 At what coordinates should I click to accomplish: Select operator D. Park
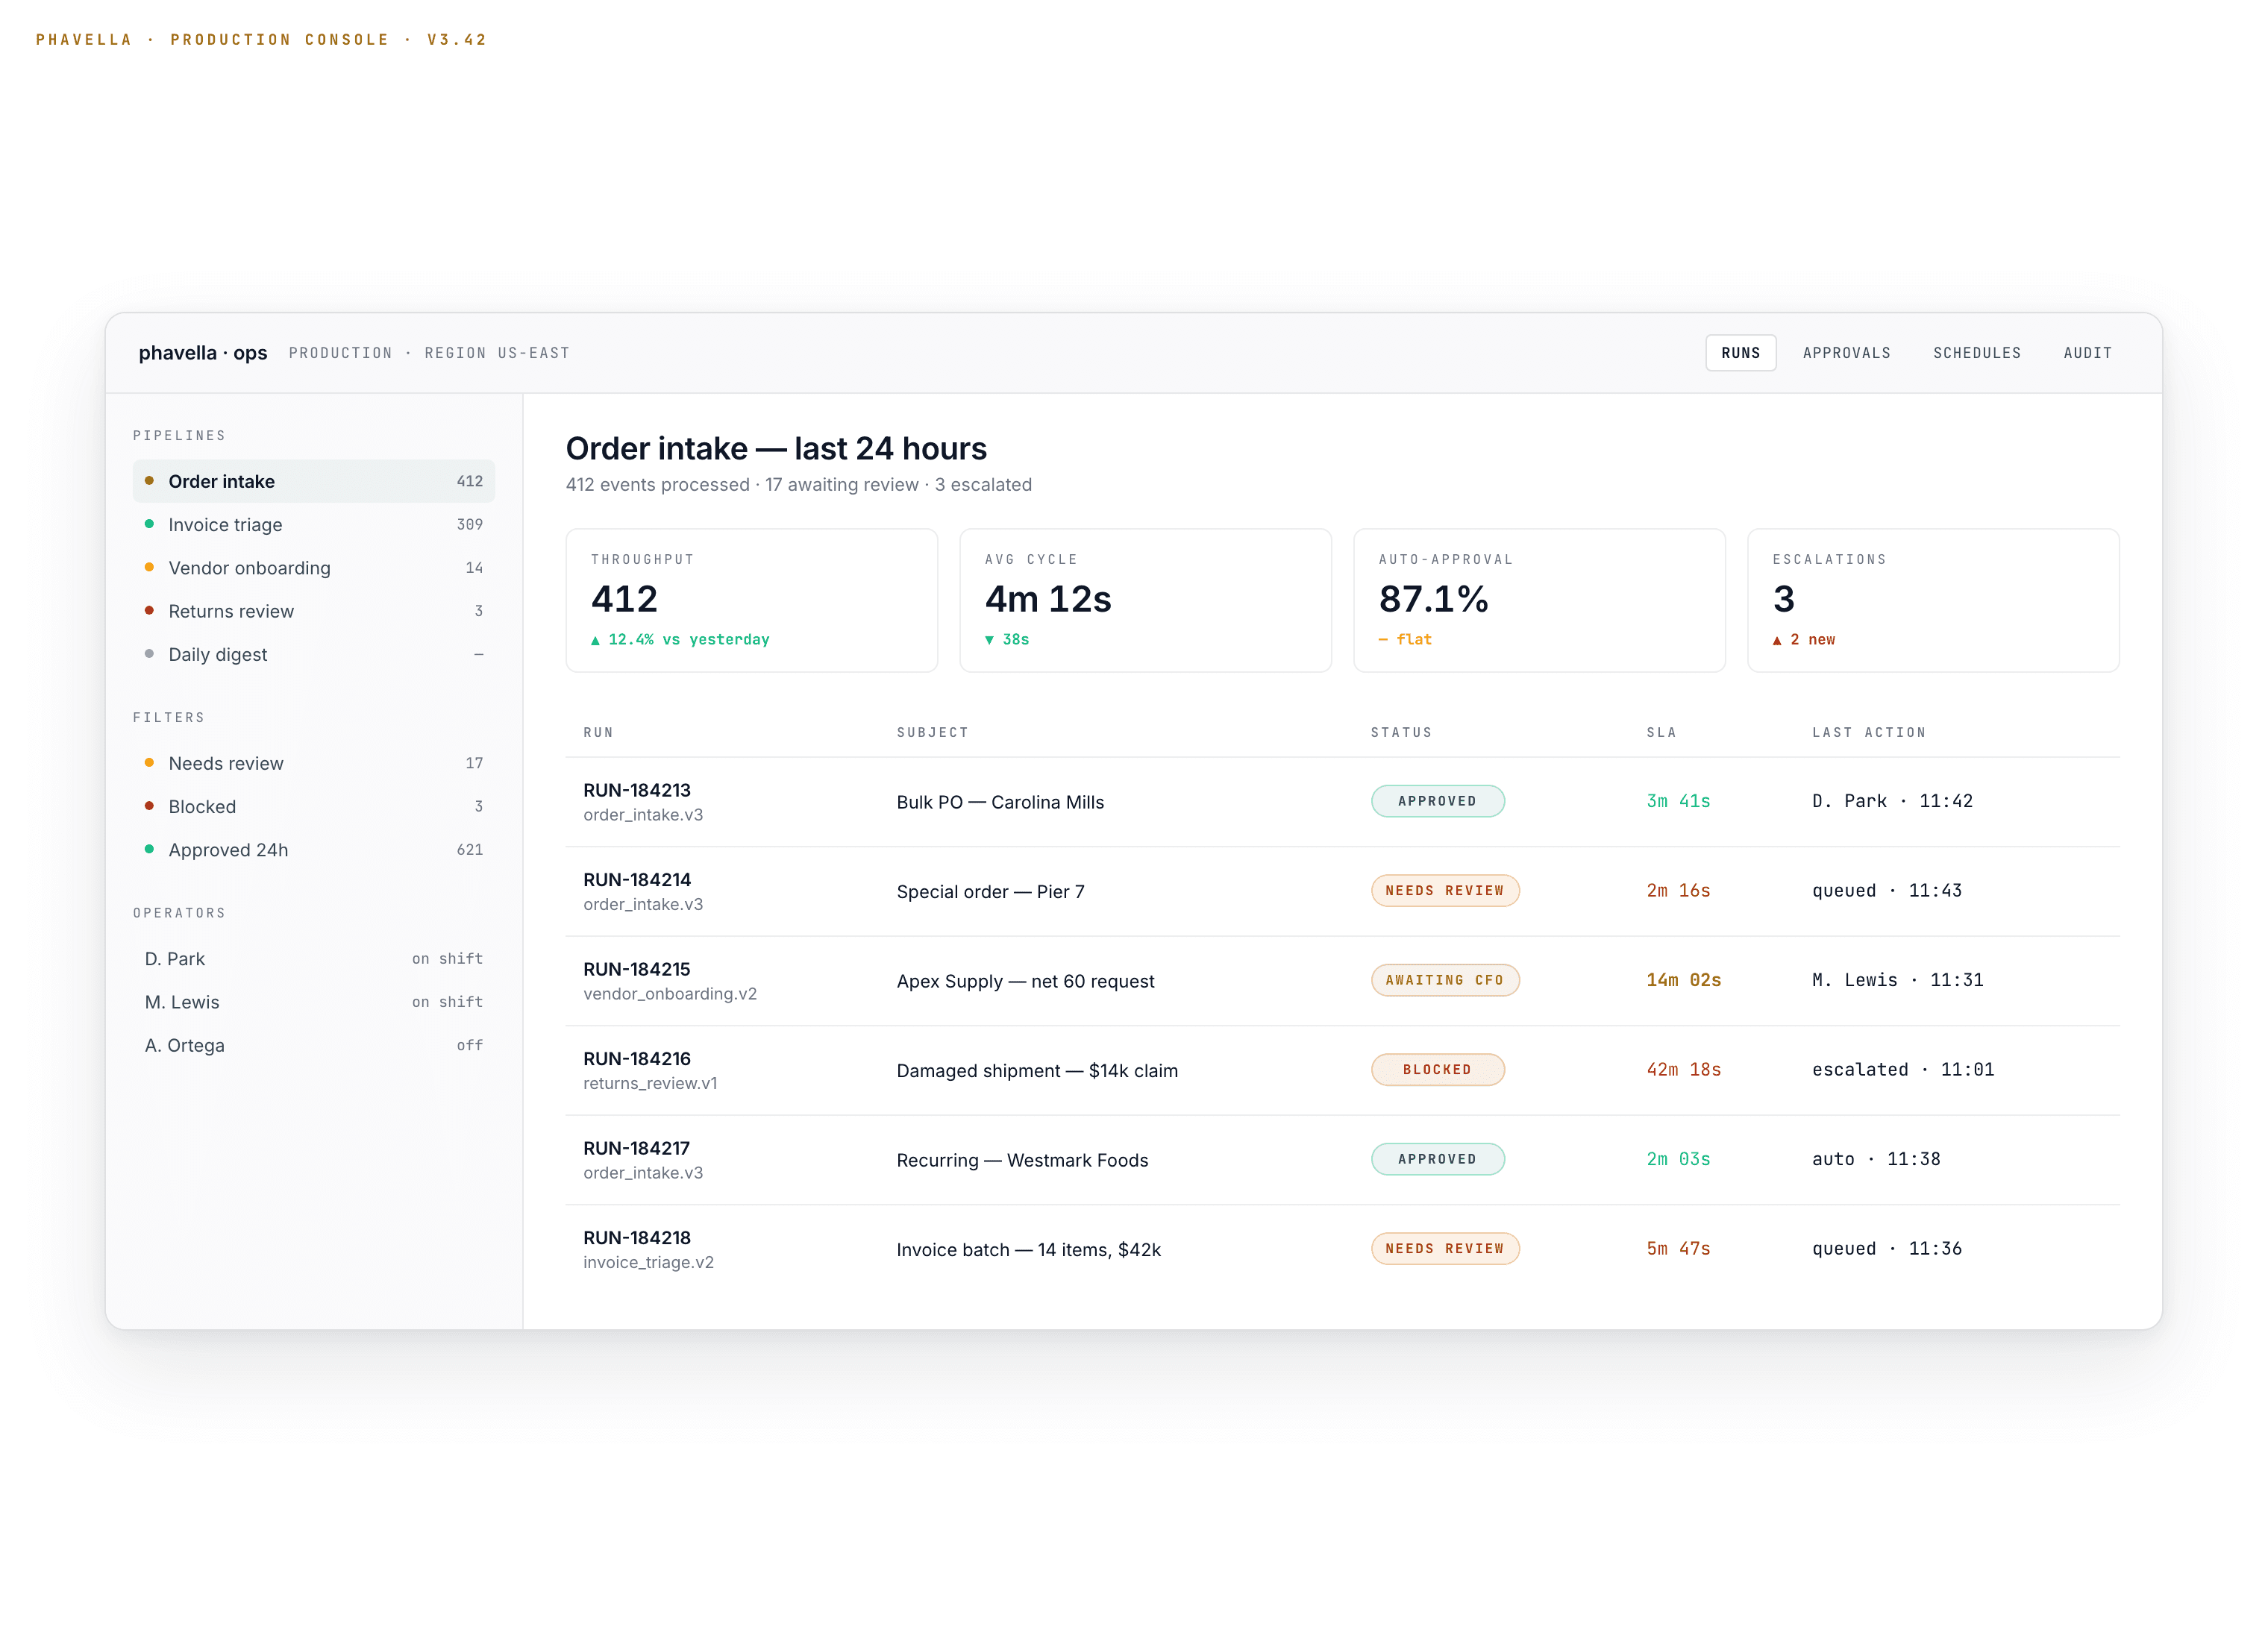(314, 958)
